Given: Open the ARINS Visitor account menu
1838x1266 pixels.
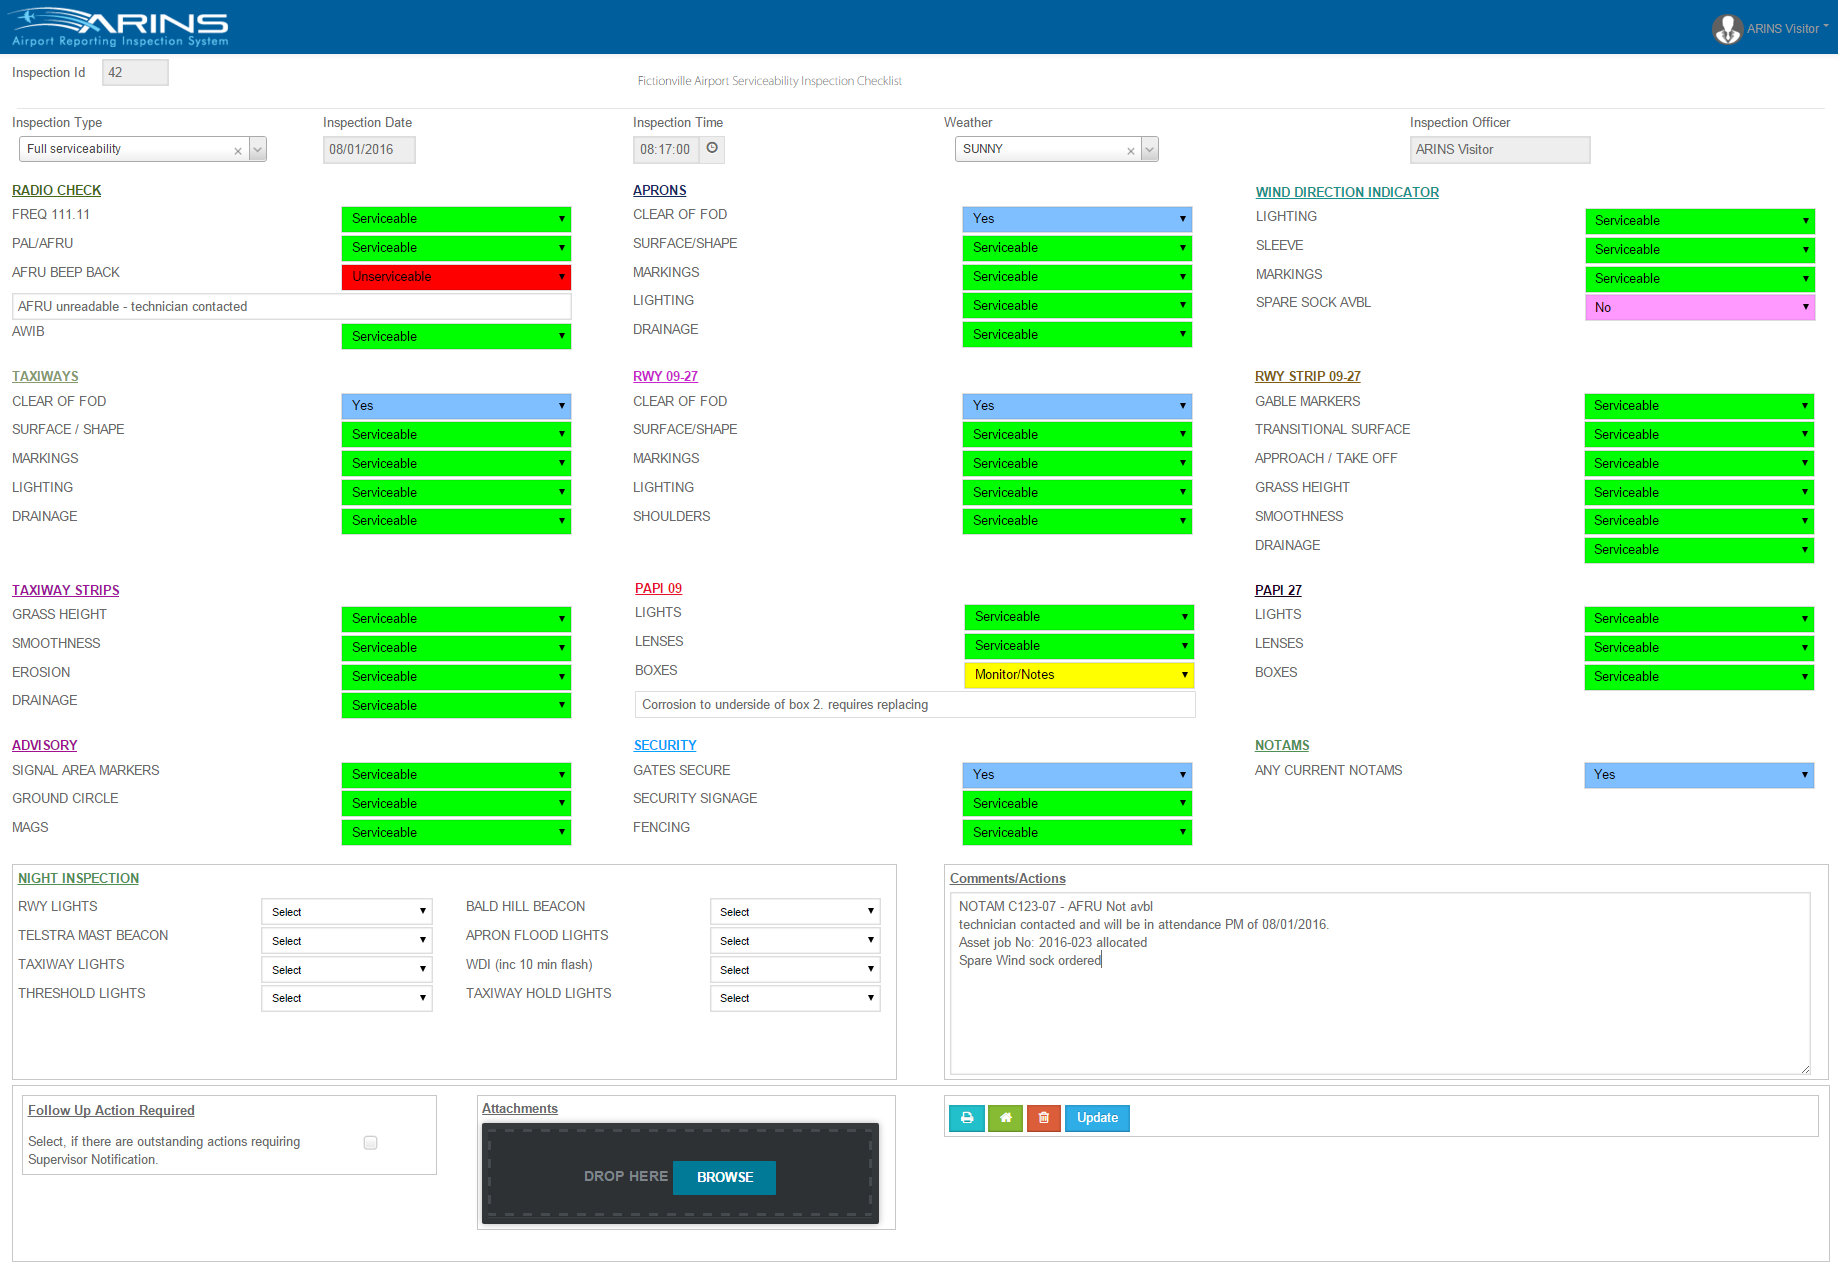Looking at the screenshot, I should pos(1782,28).
